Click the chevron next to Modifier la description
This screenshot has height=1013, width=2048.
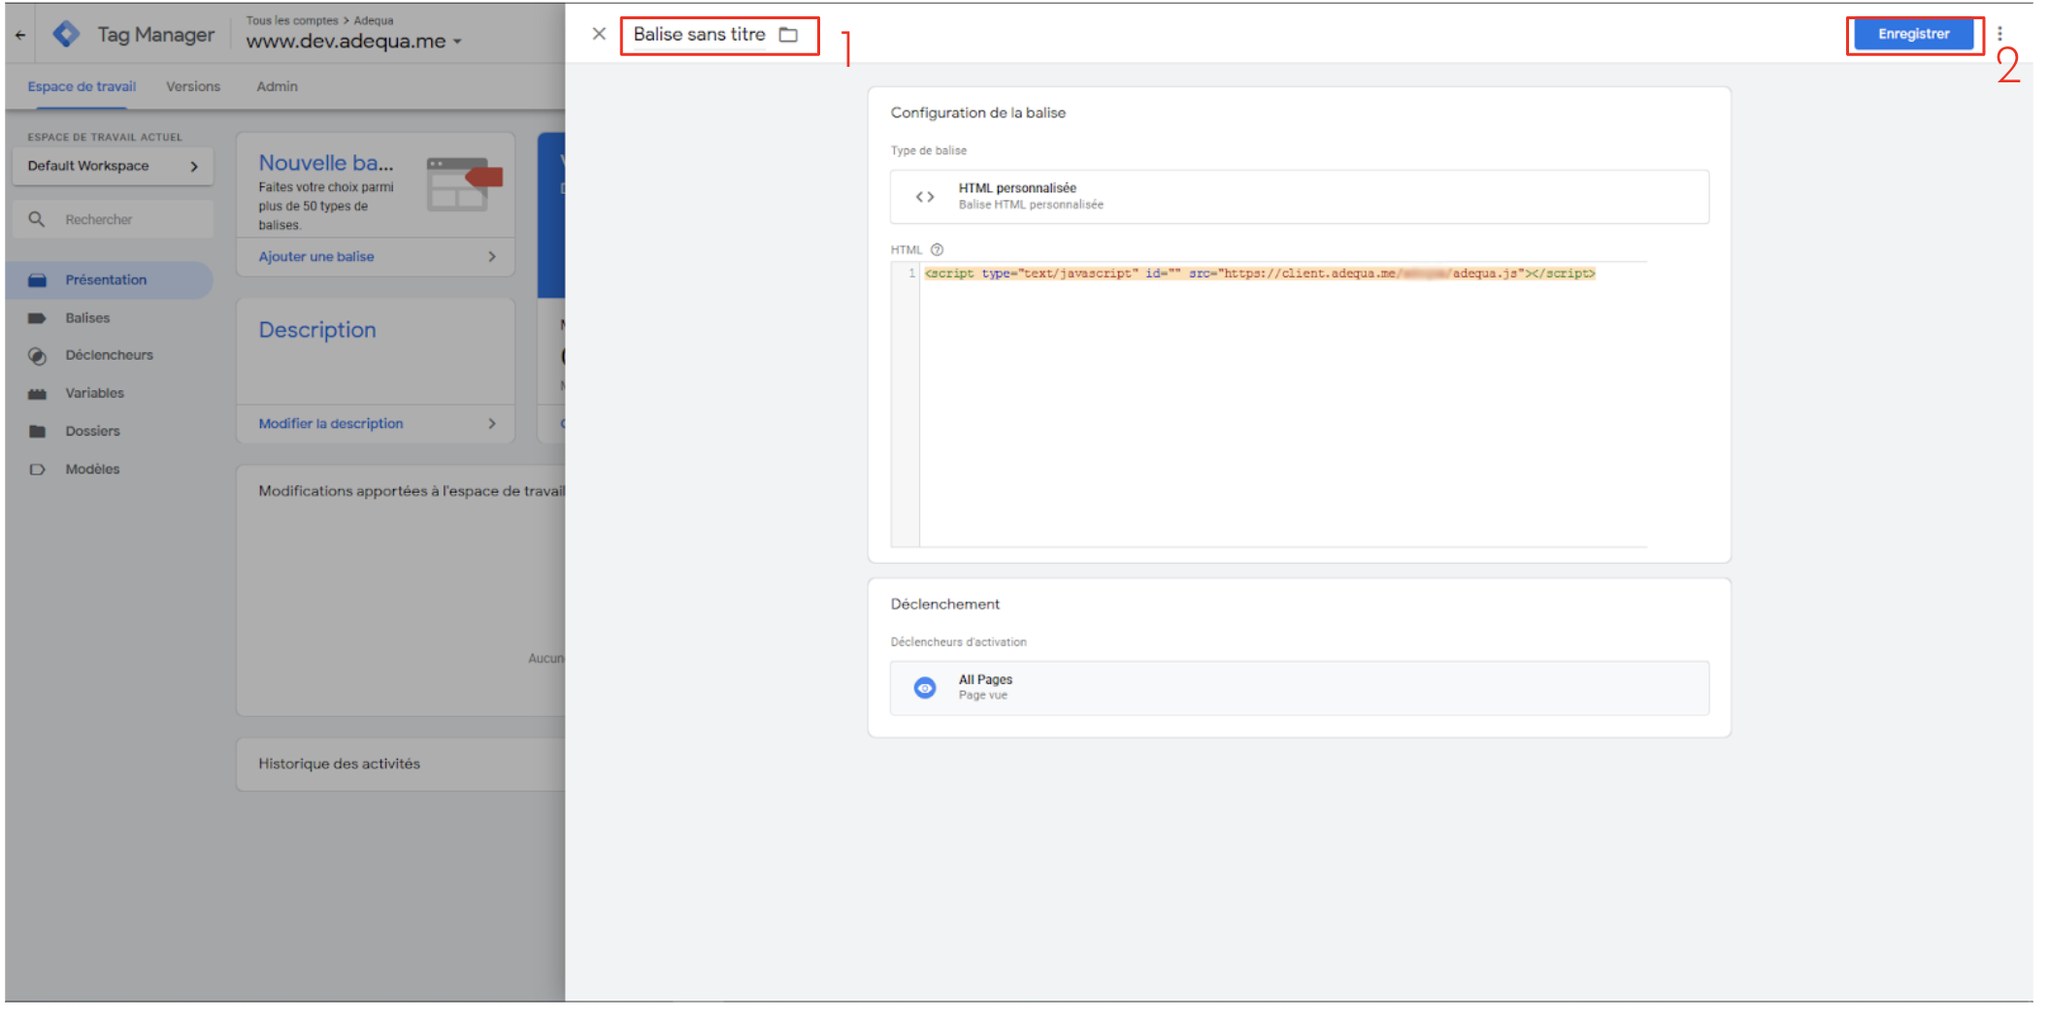(x=492, y=424)
